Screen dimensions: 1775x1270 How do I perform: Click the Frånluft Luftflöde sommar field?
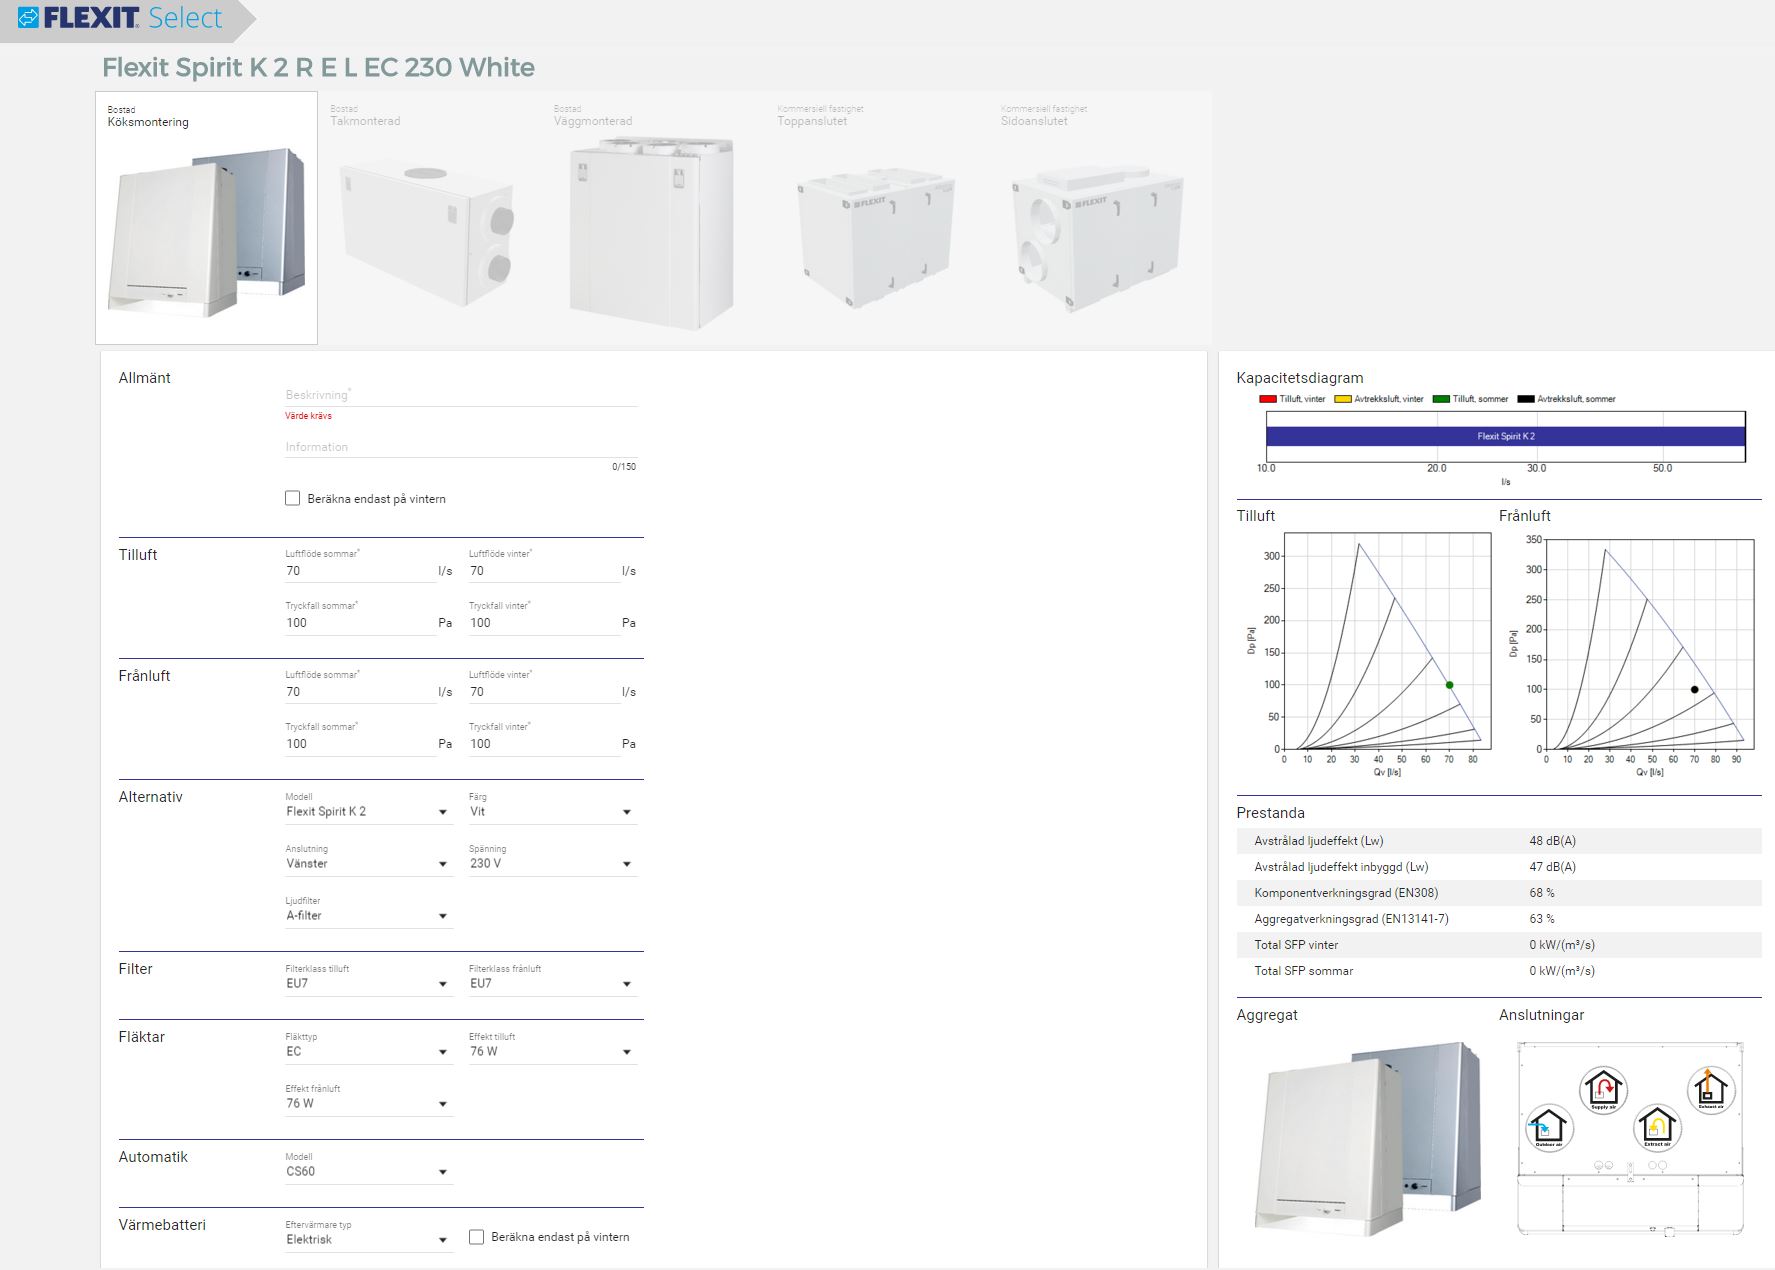point(360,692)
